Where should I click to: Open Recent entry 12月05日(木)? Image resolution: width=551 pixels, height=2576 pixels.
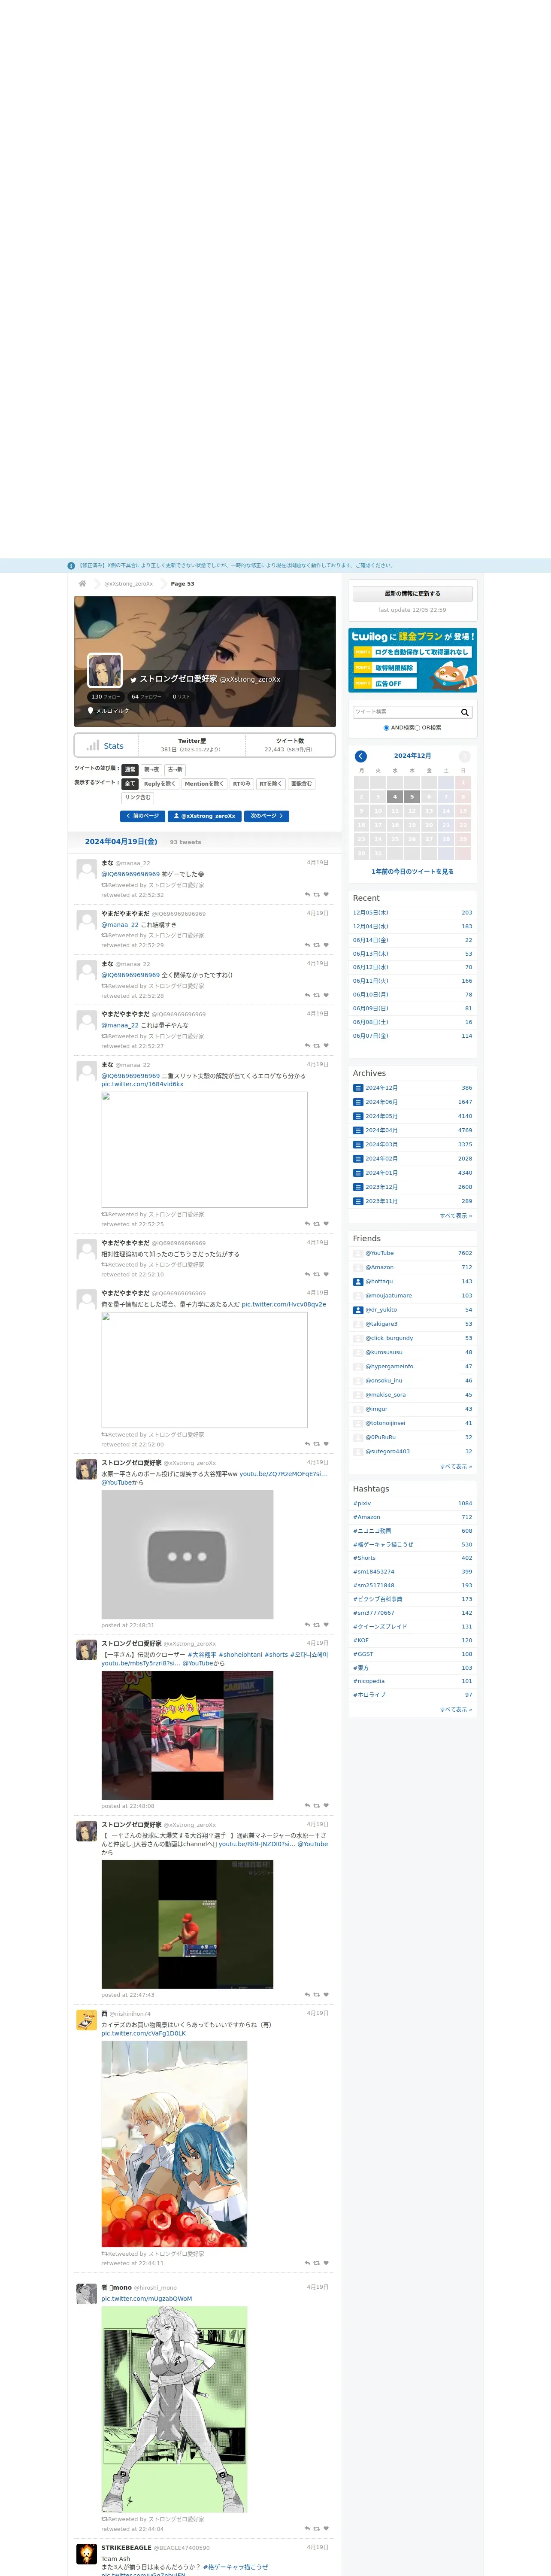[x=371, y=913]
